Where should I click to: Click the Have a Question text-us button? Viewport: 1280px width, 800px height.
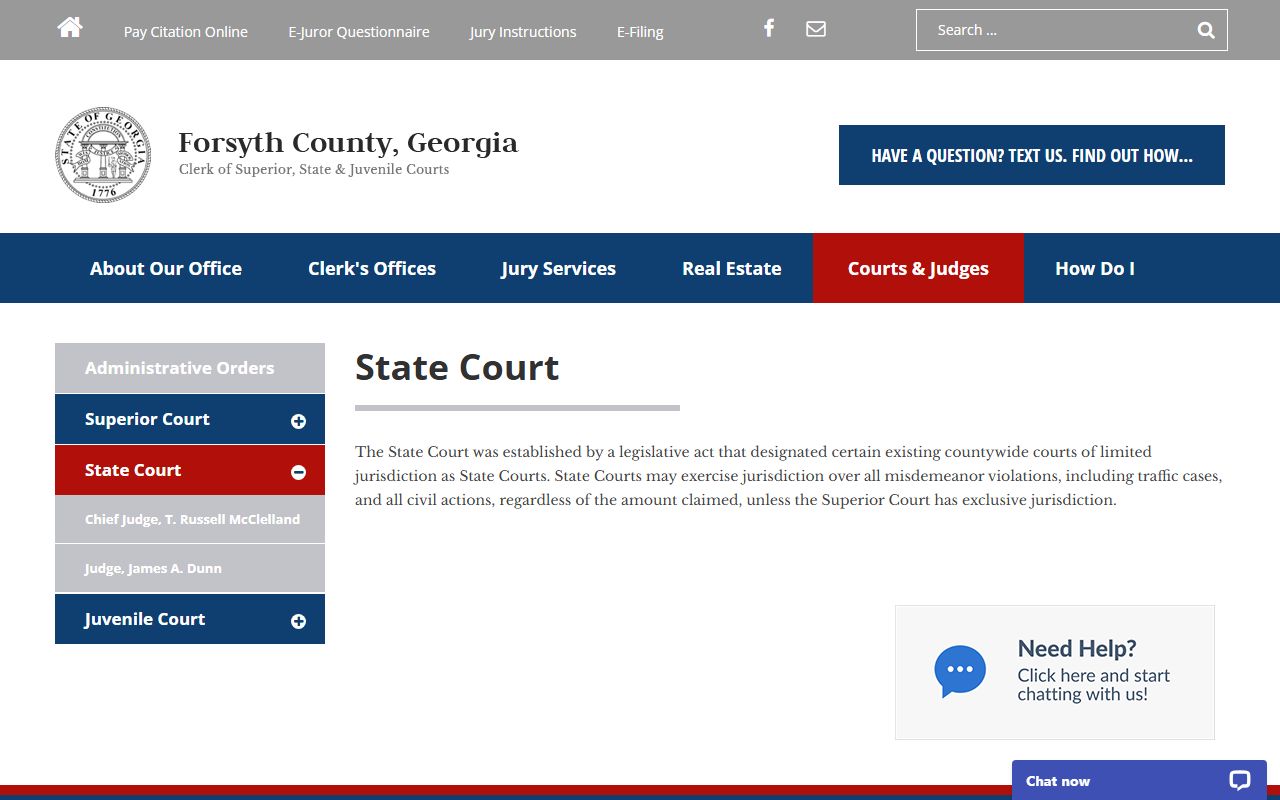click(1032, 155)
